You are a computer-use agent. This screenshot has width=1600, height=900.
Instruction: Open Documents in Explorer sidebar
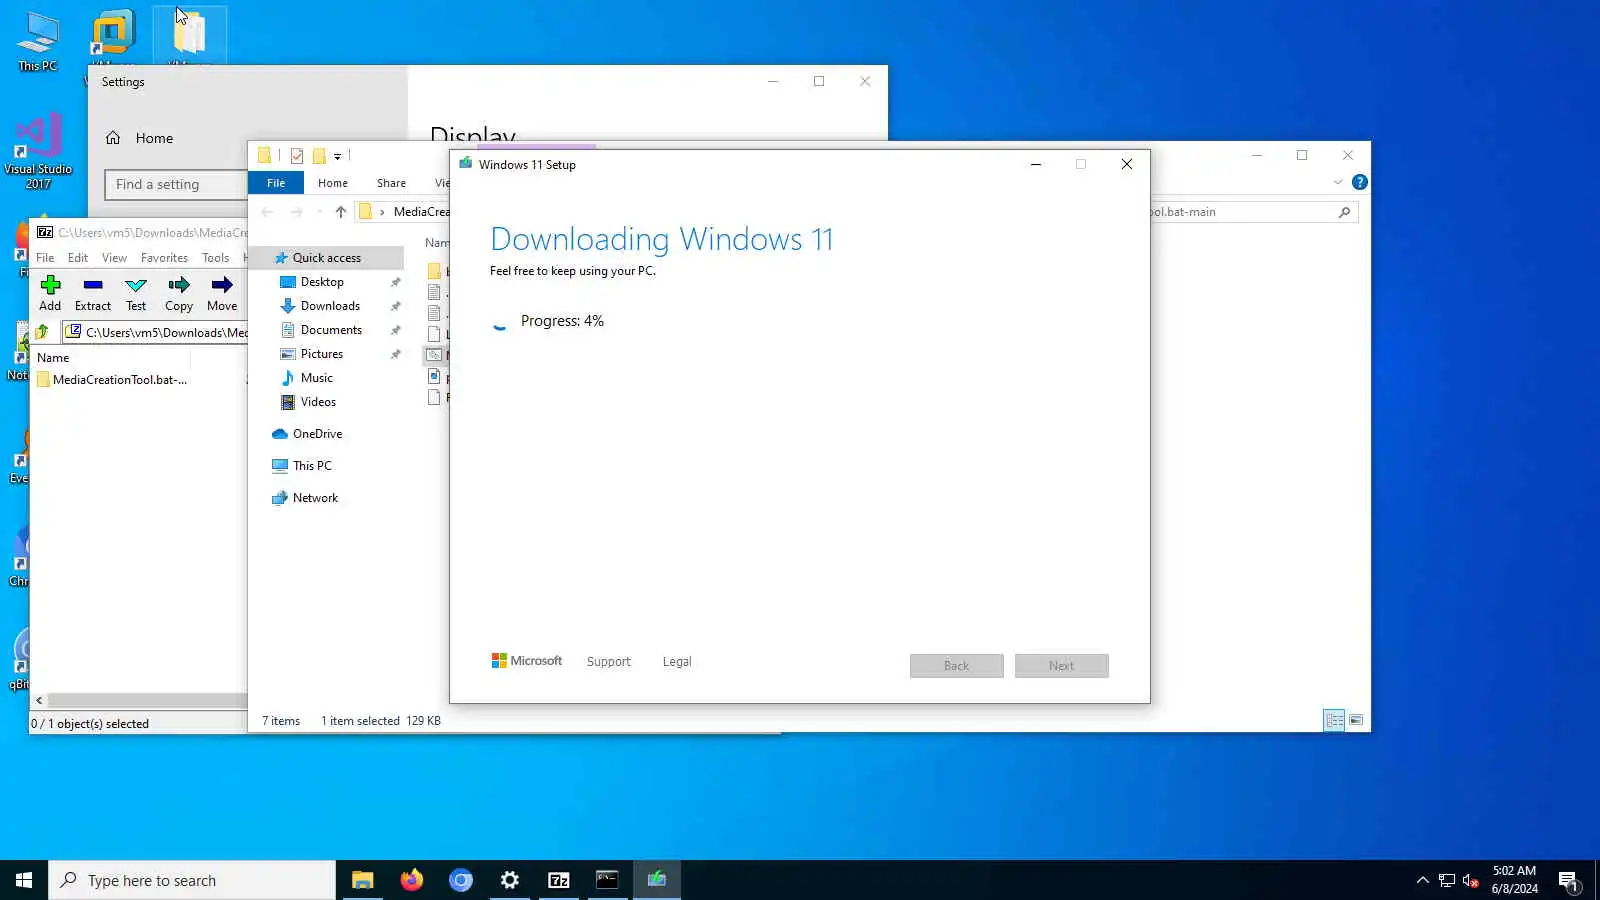[331, 330]
